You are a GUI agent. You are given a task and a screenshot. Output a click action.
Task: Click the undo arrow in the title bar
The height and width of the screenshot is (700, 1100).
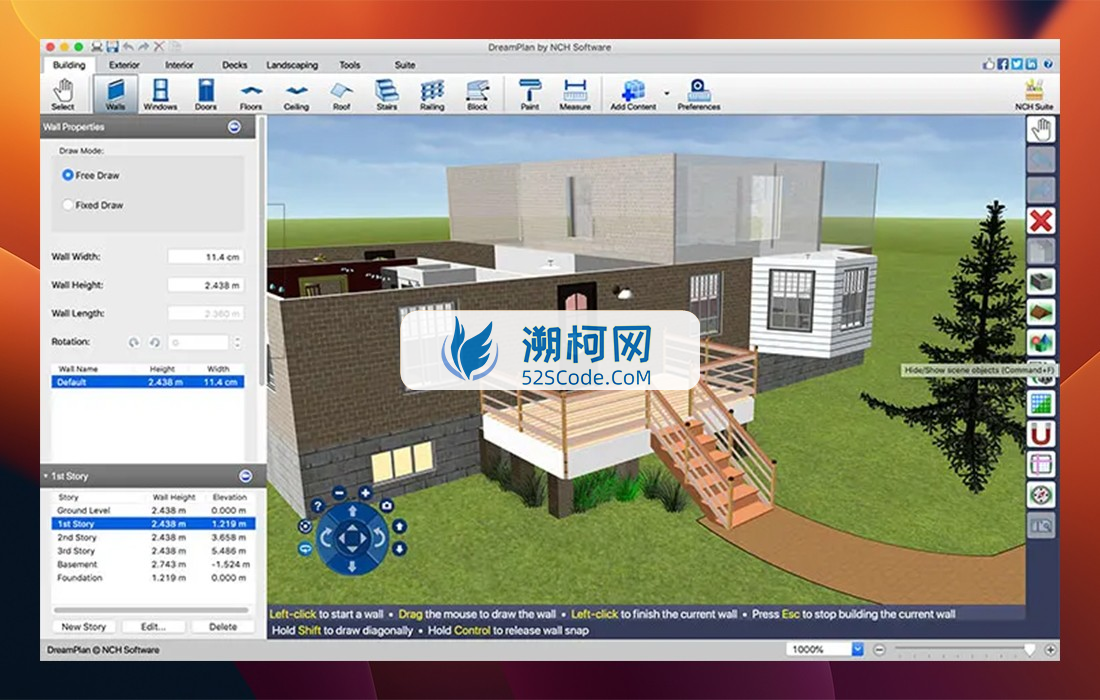[128, 47]
